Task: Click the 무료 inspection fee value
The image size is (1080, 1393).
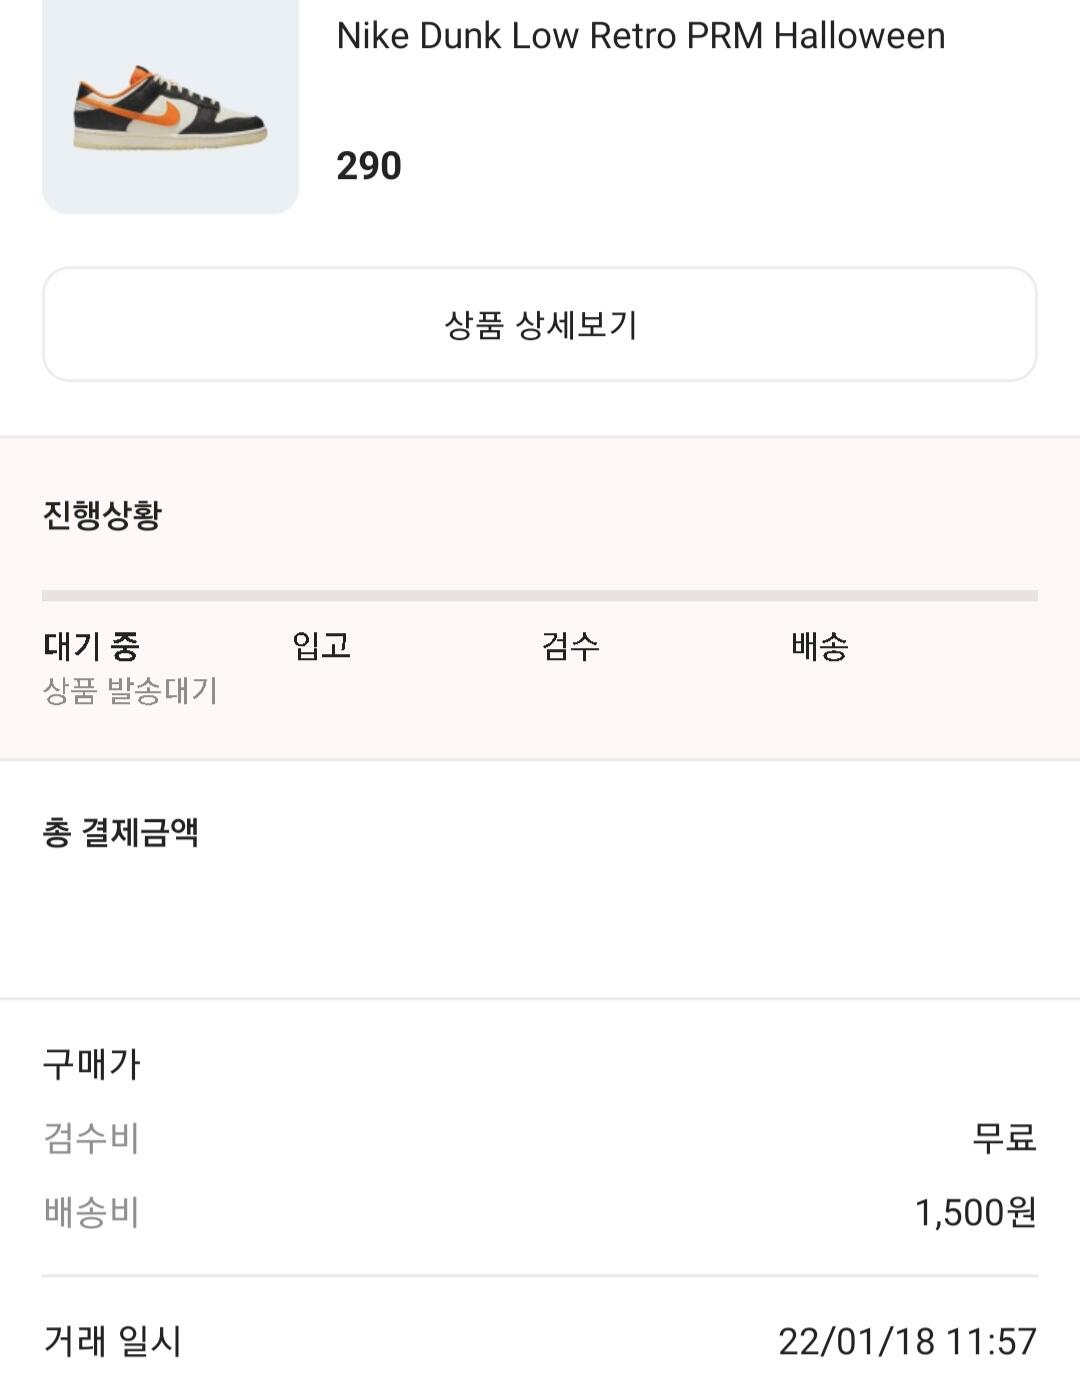Action: point(1004,1138)
